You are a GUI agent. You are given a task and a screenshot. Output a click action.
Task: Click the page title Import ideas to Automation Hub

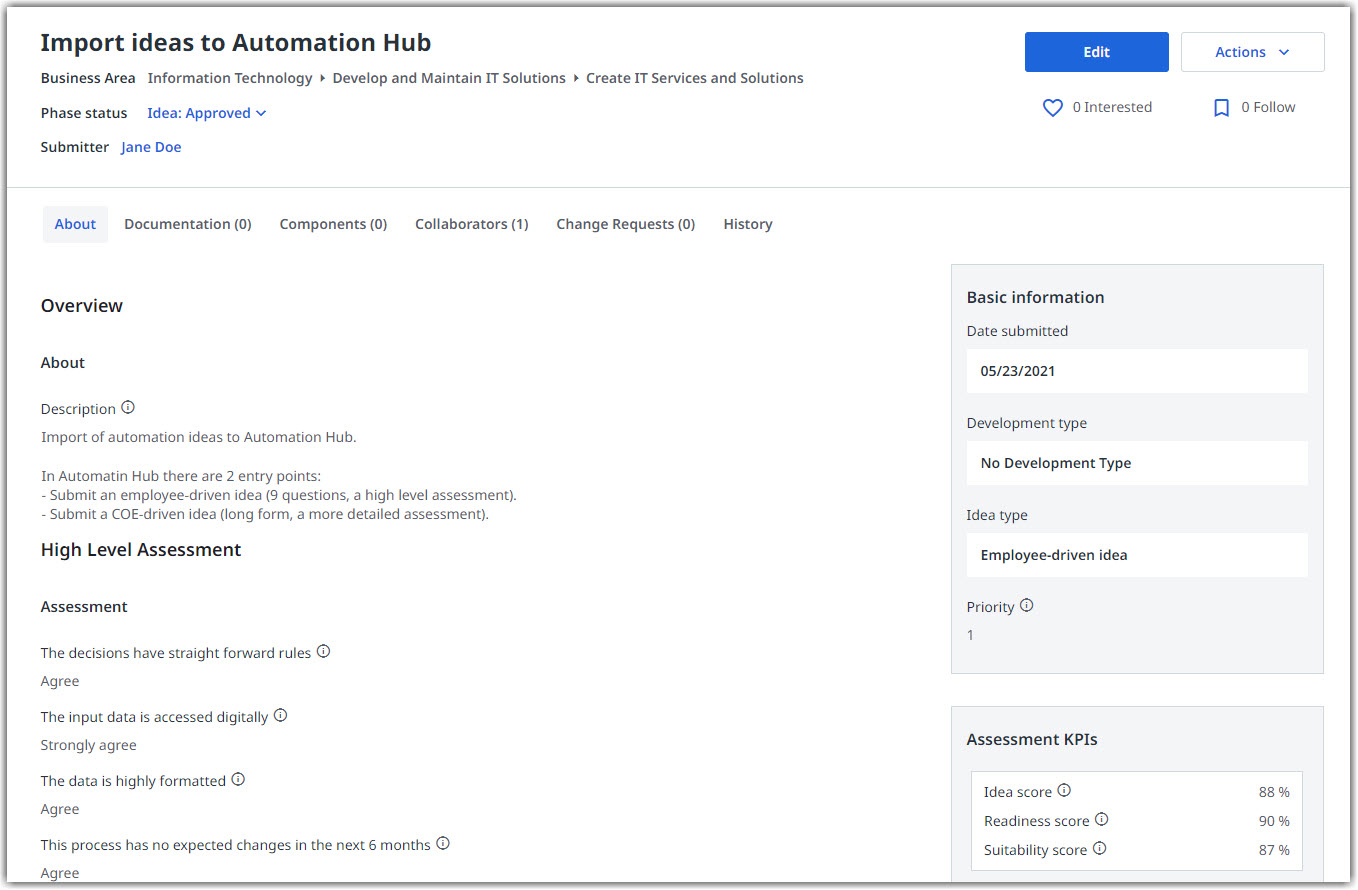click(236, 43)
